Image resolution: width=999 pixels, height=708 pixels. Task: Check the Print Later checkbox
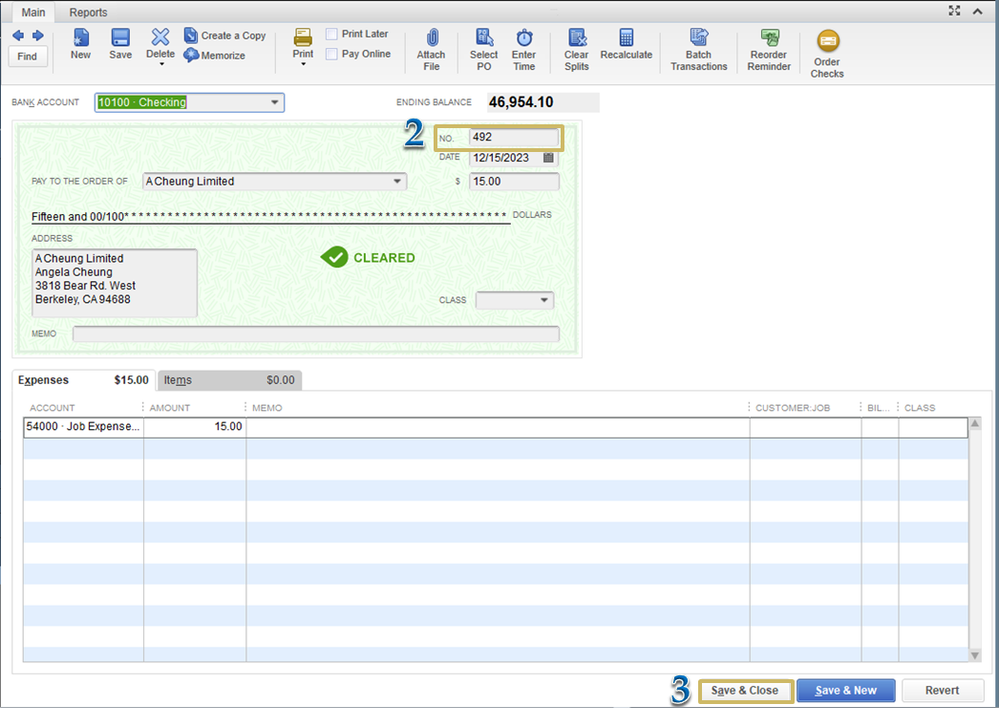(x=331, y=34)
